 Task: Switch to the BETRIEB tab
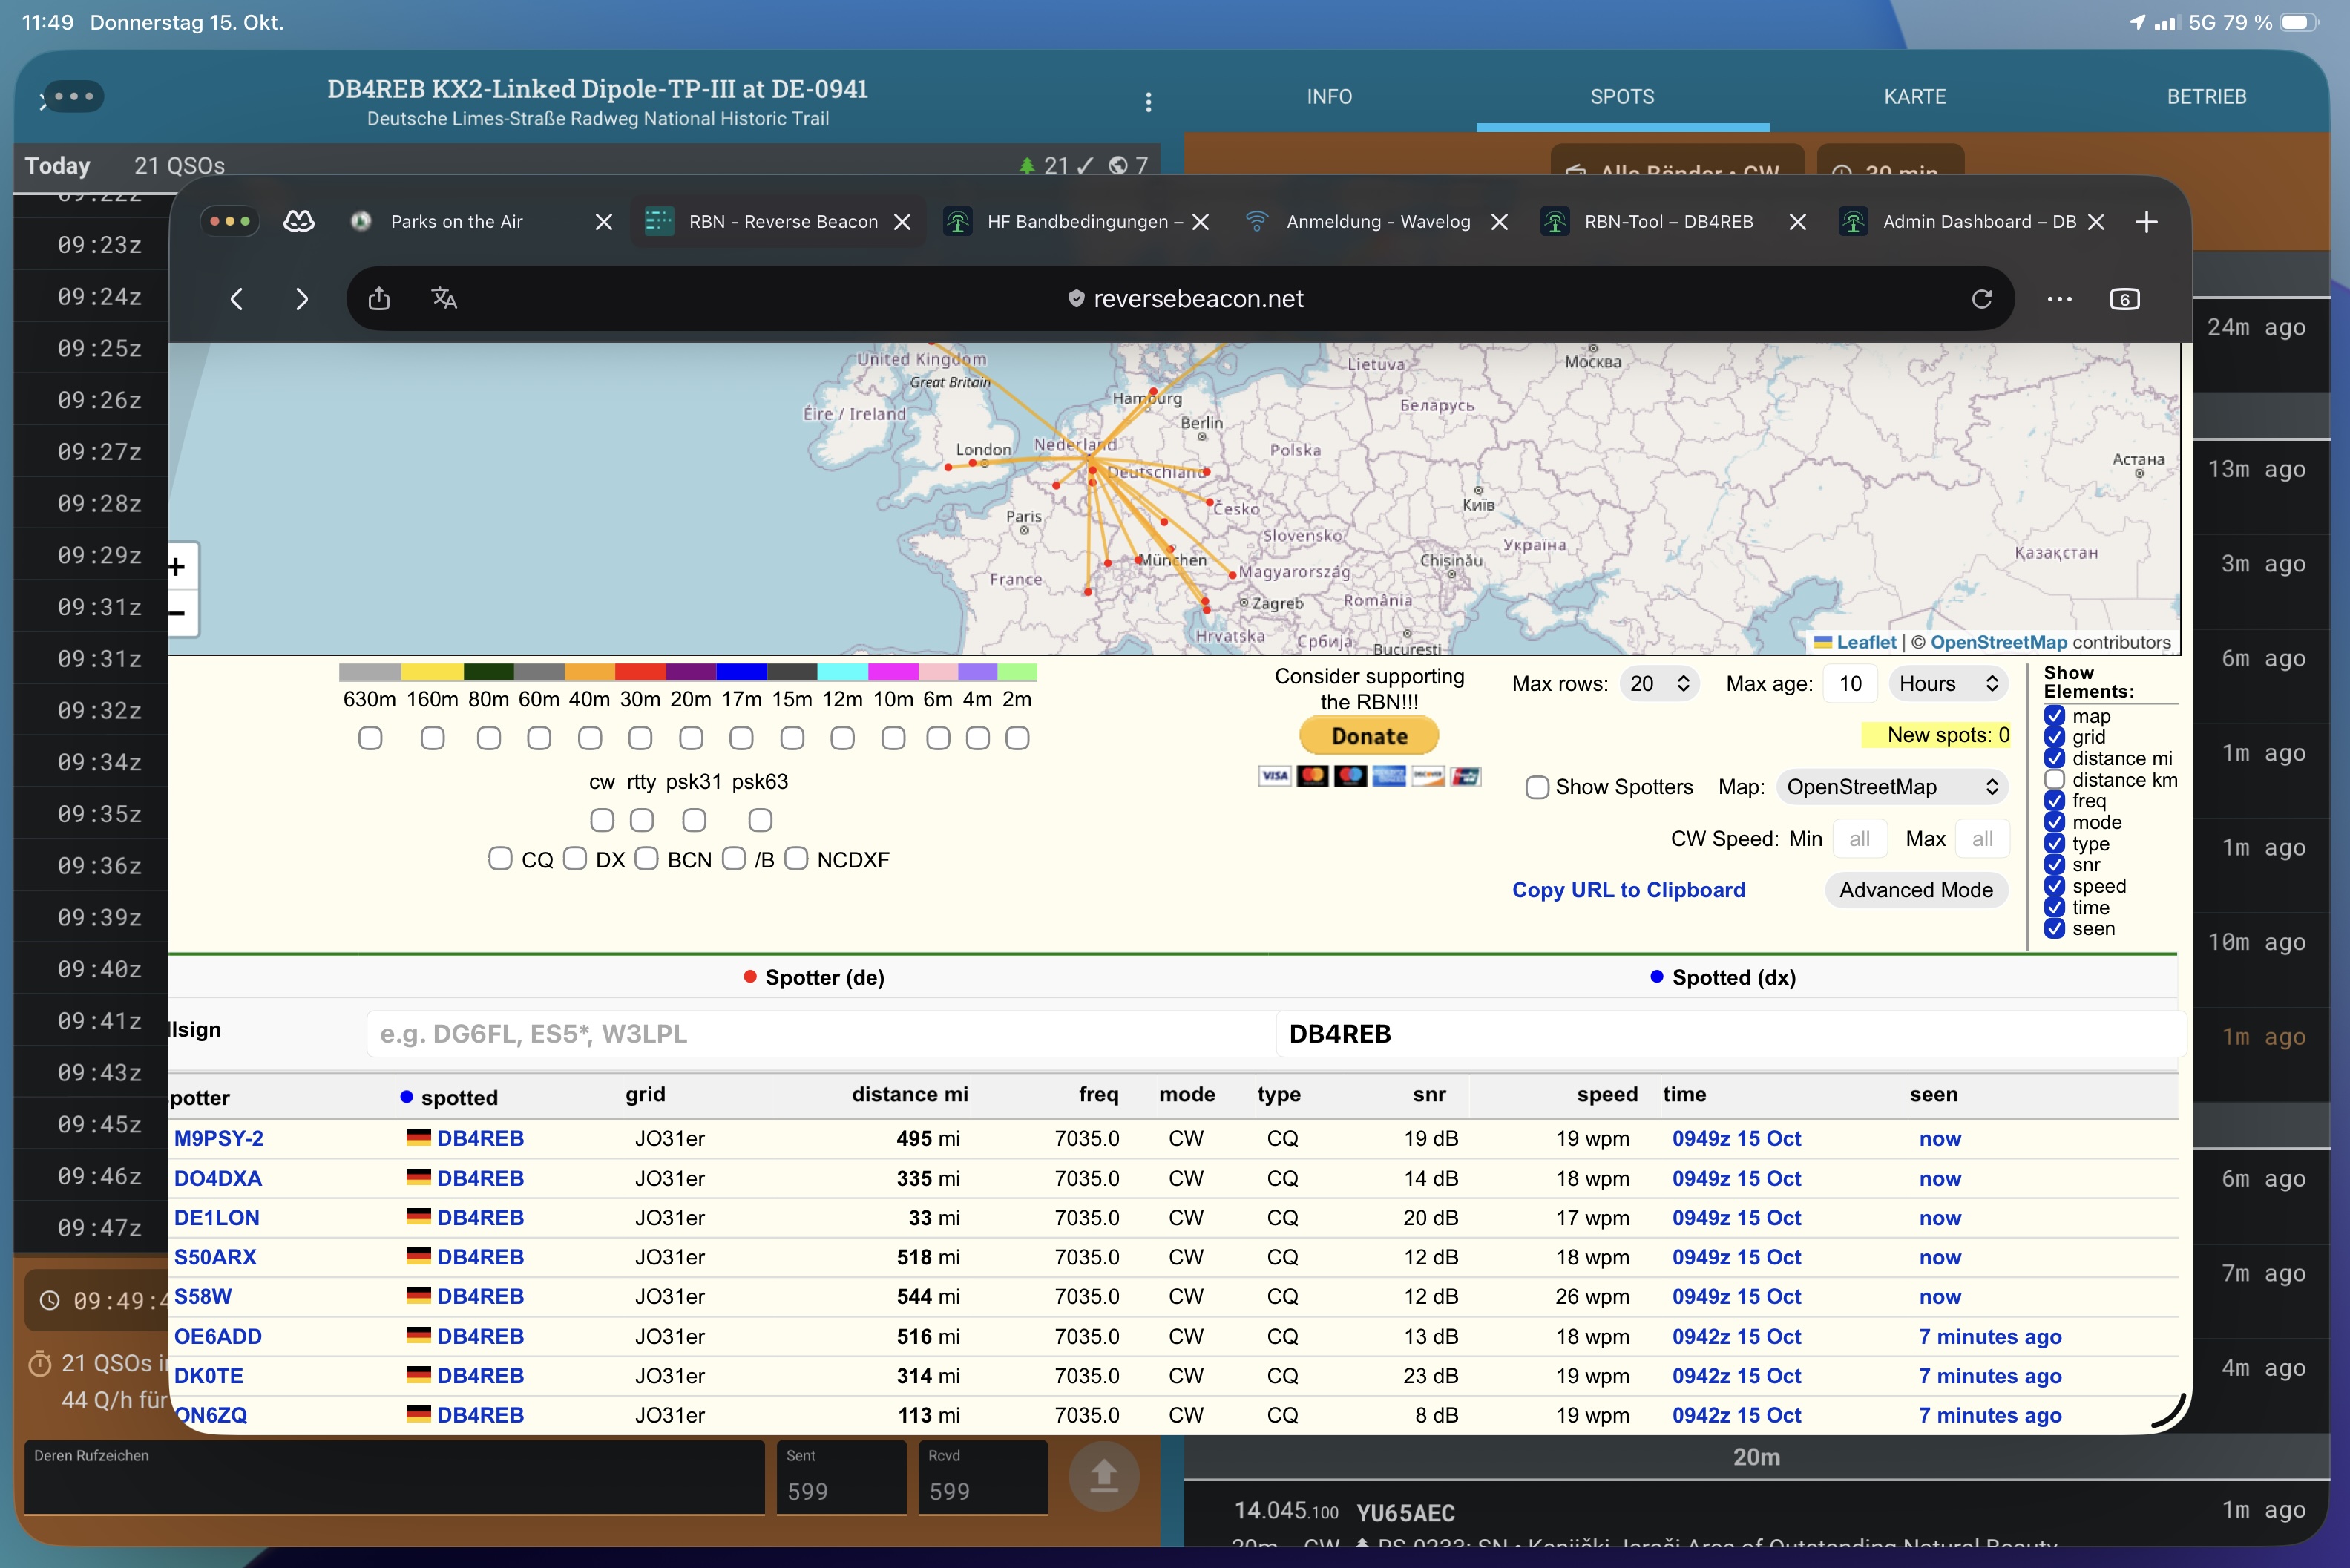tap(2206, 97)
